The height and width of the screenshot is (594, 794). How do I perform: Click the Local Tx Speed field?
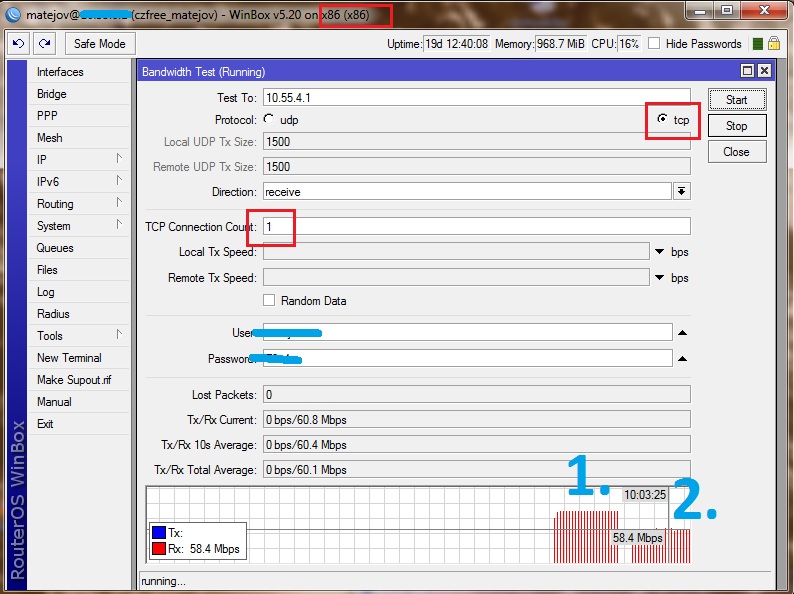point(456,251)
